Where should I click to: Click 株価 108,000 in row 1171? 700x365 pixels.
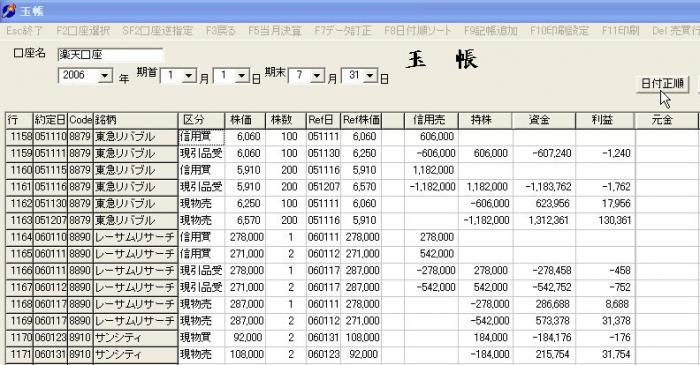[245, 354]
